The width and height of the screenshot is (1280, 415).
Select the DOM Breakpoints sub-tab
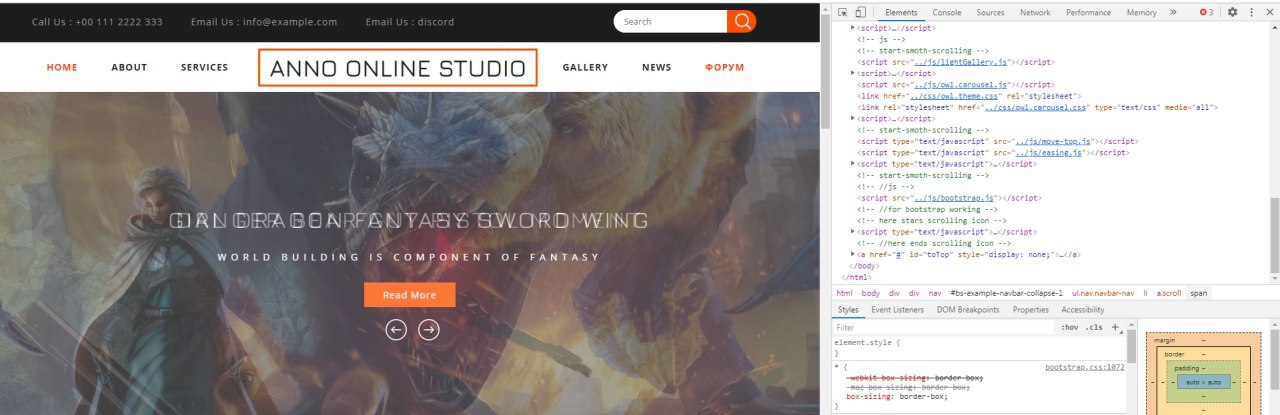[x=968, y=310]
